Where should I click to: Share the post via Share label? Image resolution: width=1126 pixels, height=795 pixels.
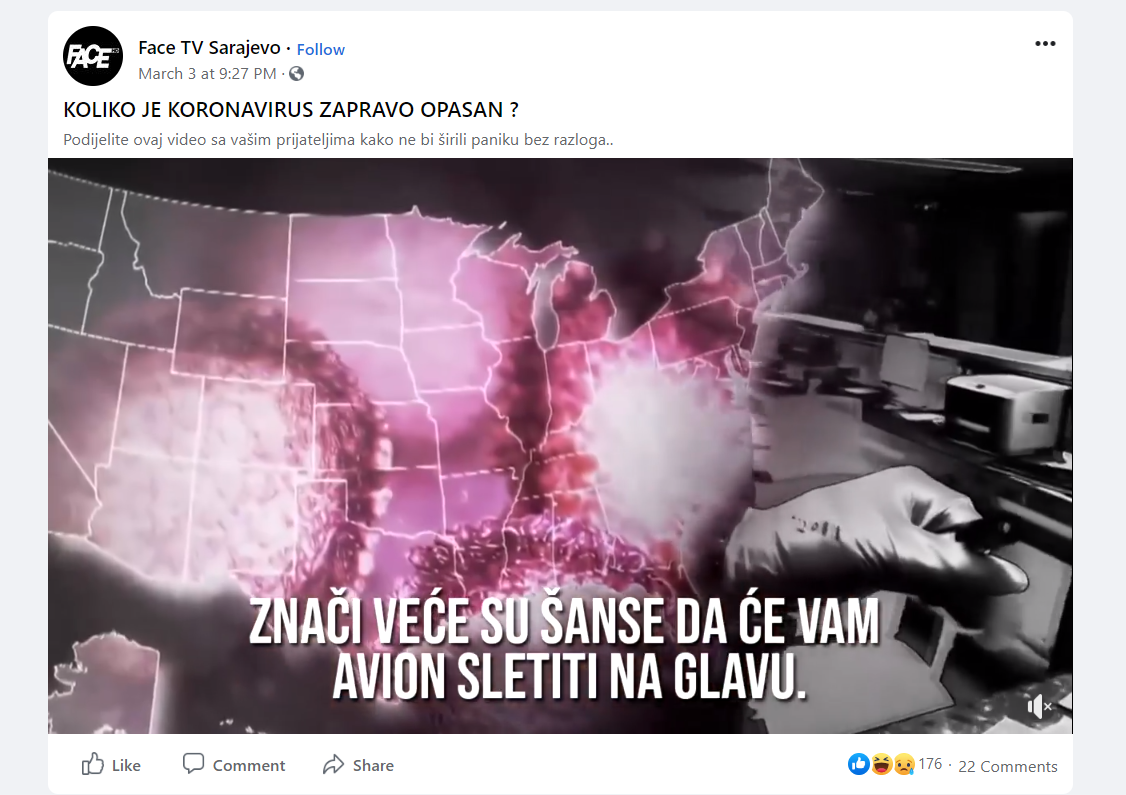pyautogui.click(x=373, y=766)
